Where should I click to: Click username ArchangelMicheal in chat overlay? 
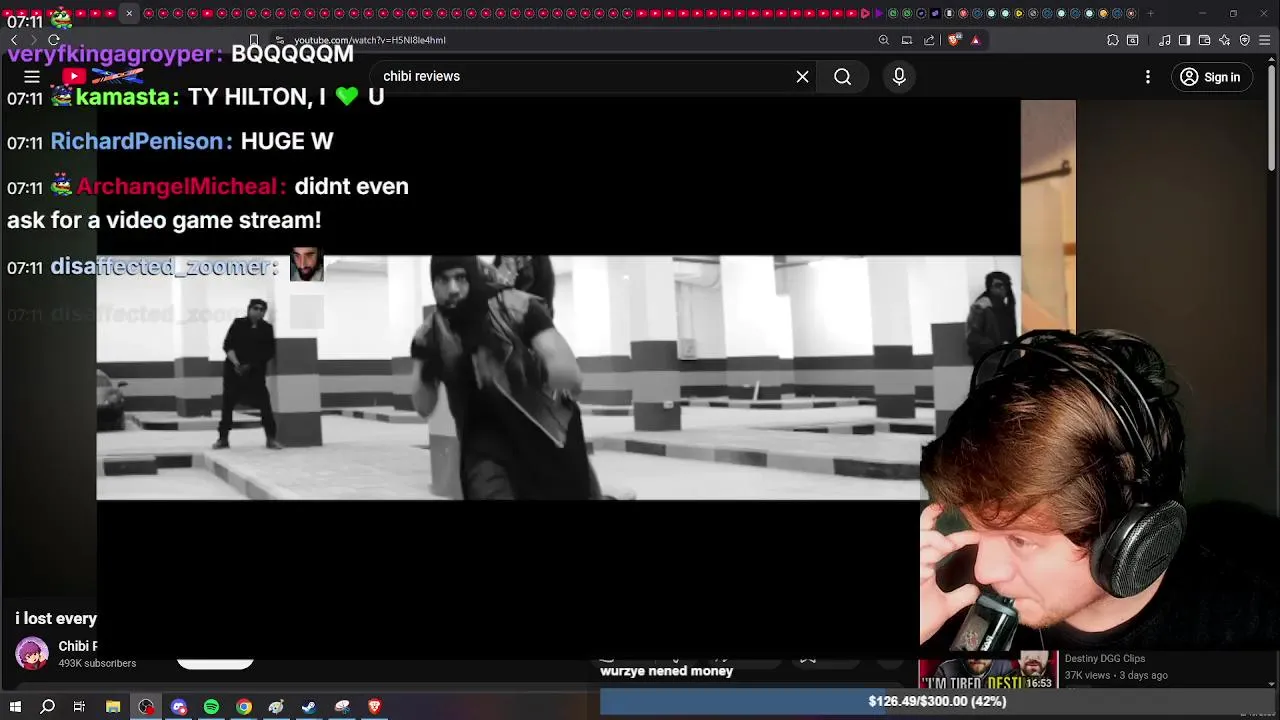point(177,186)
